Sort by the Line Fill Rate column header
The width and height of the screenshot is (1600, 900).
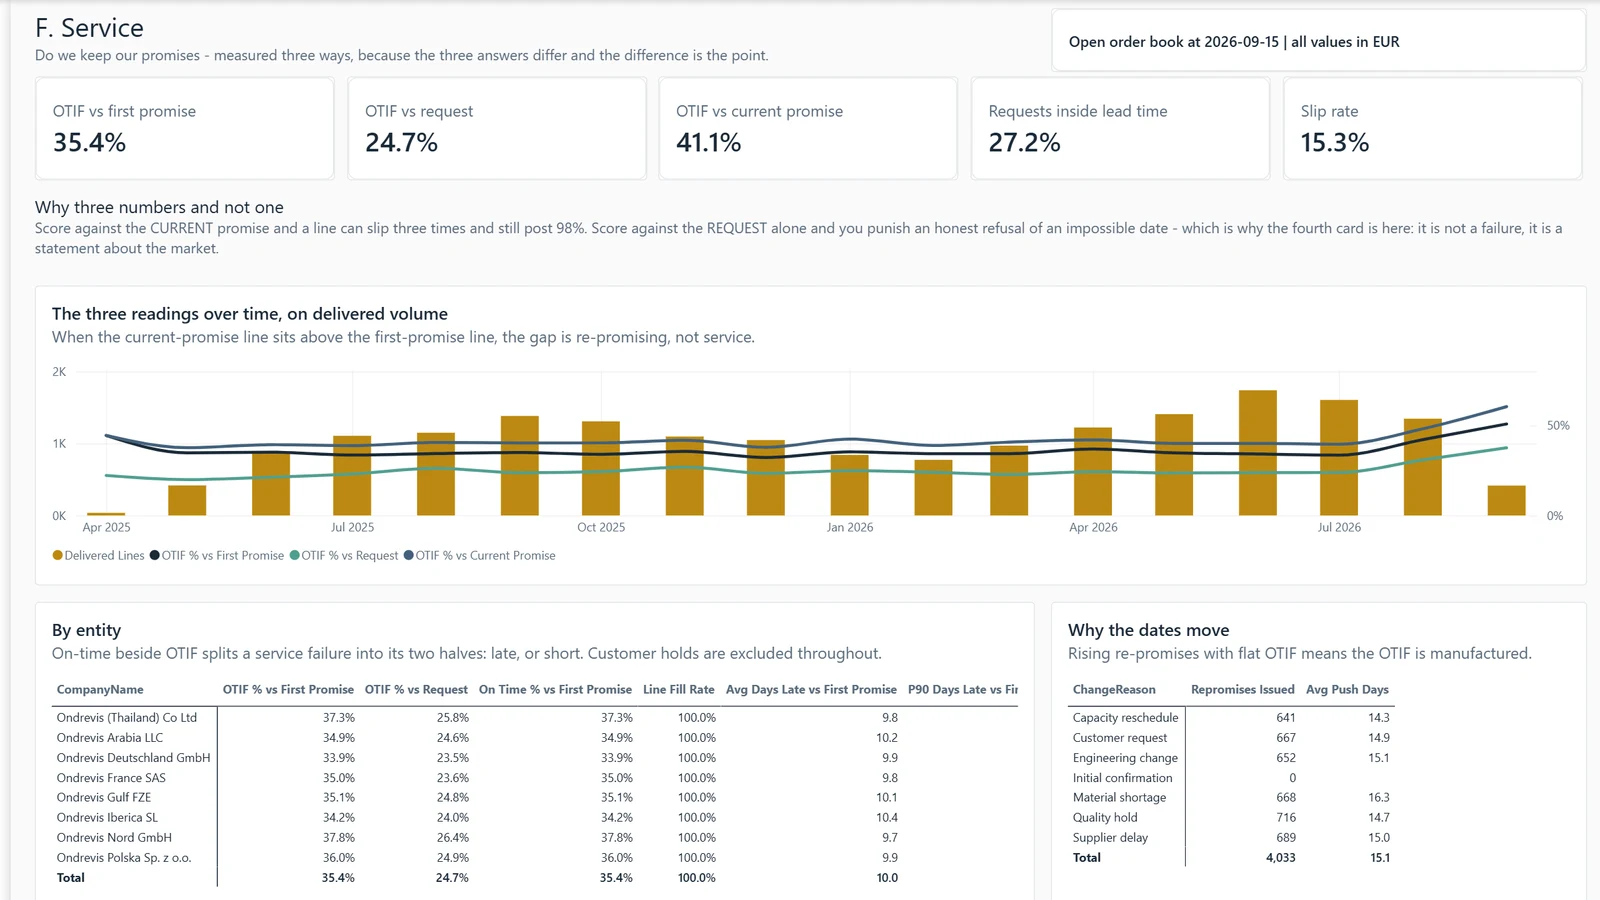[679, 690]
